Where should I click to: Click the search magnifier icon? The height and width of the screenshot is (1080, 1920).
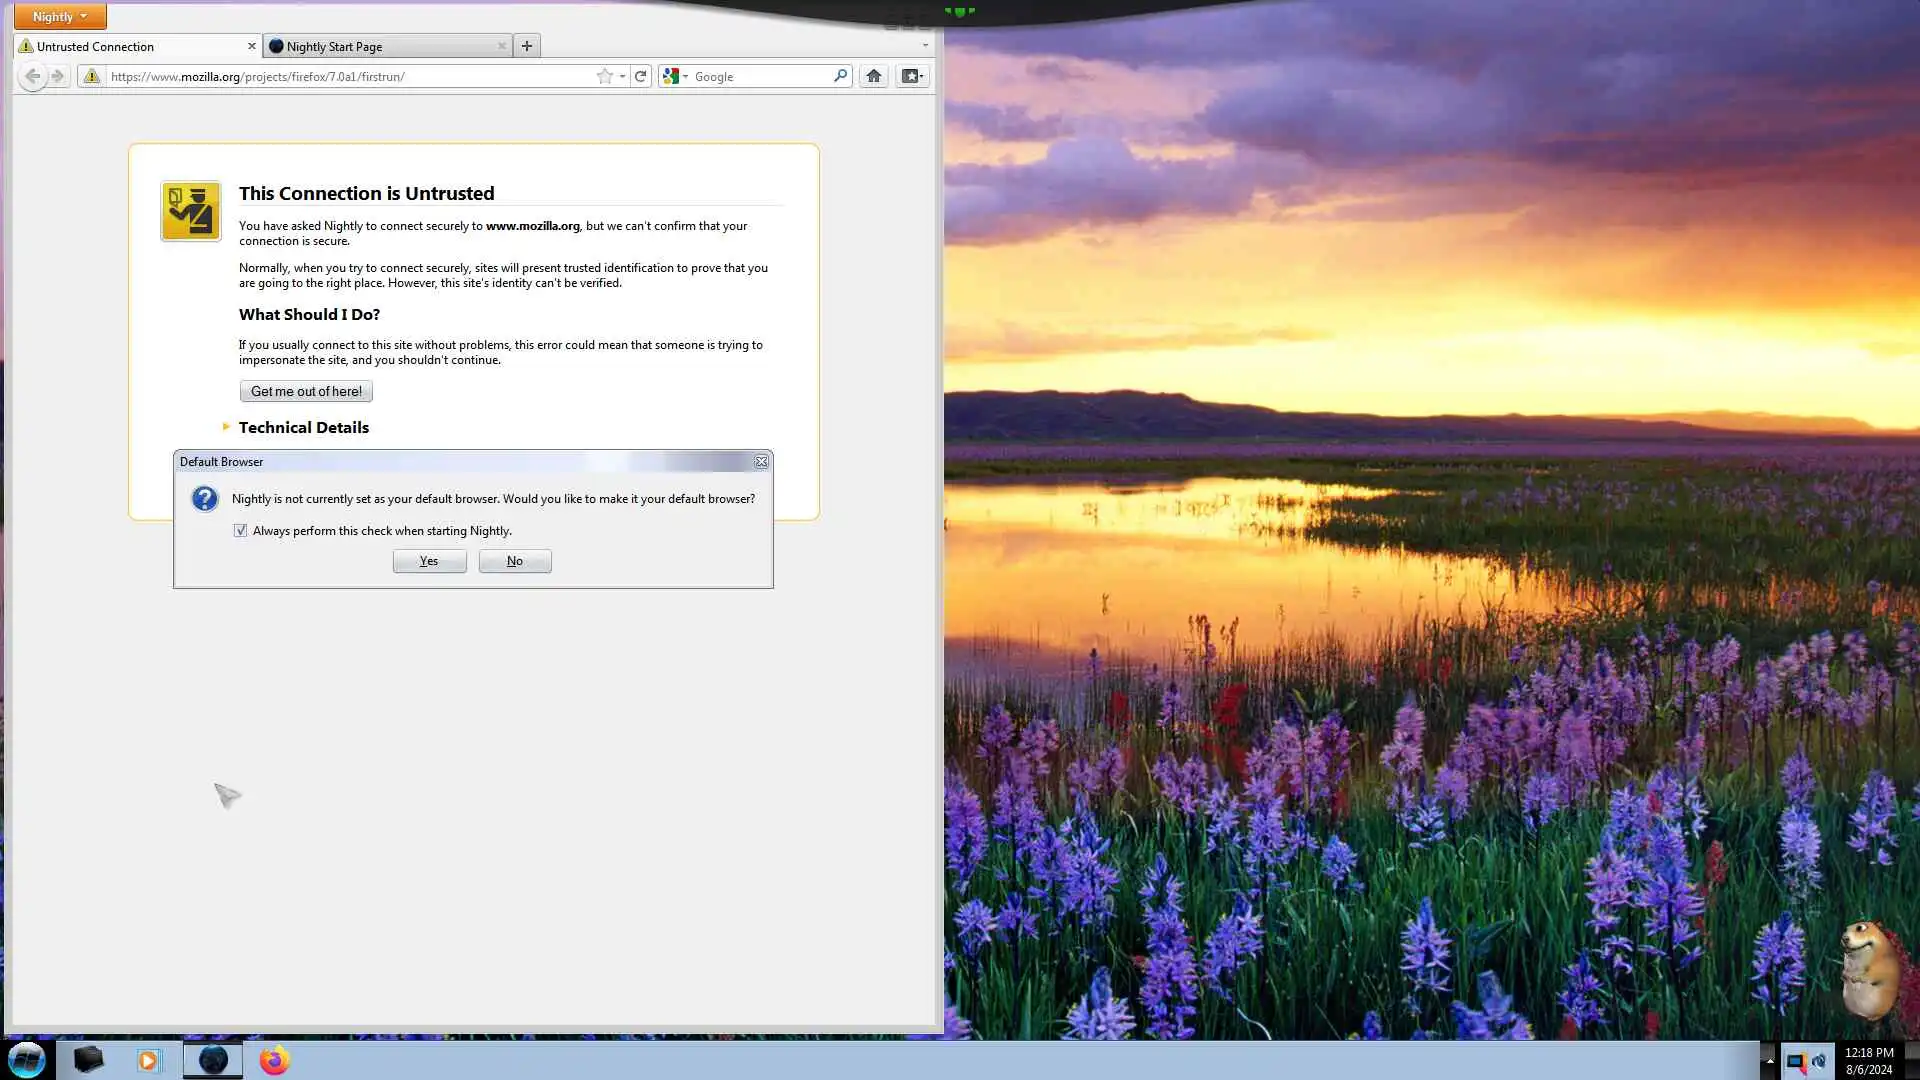[x=840, y=76]
